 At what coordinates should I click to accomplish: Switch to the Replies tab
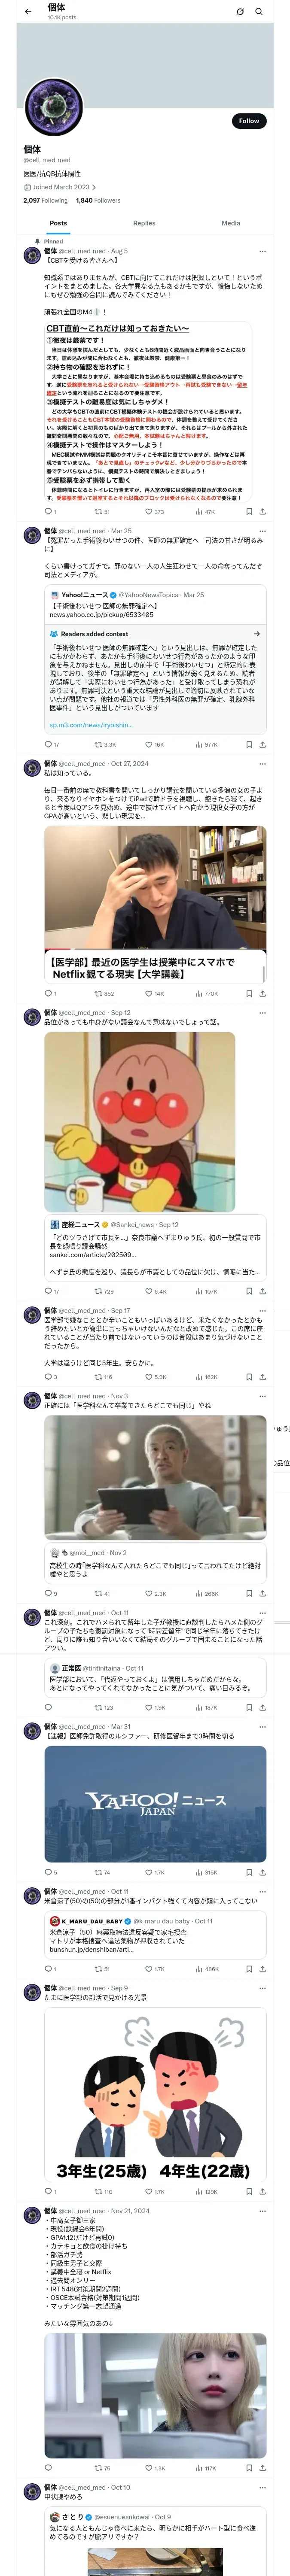144,223
